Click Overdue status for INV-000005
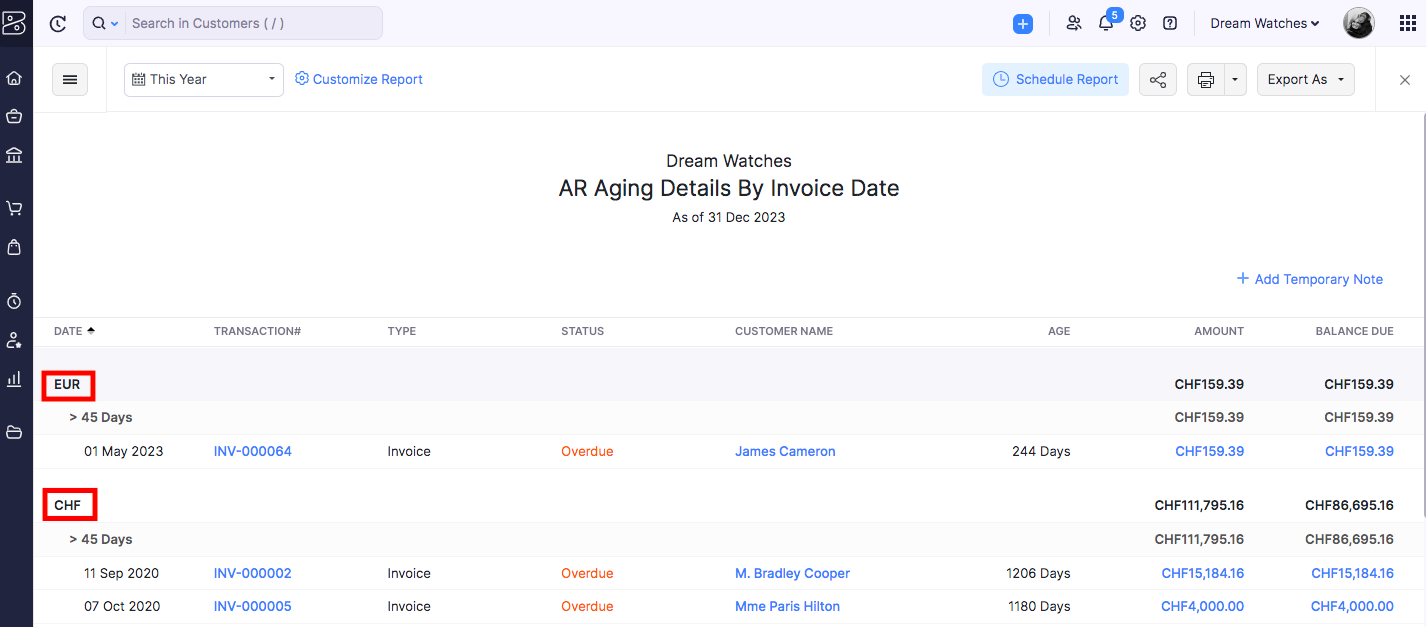This screenshot has width=1426, height=627. pyautogui.click(x=587, y=606)
